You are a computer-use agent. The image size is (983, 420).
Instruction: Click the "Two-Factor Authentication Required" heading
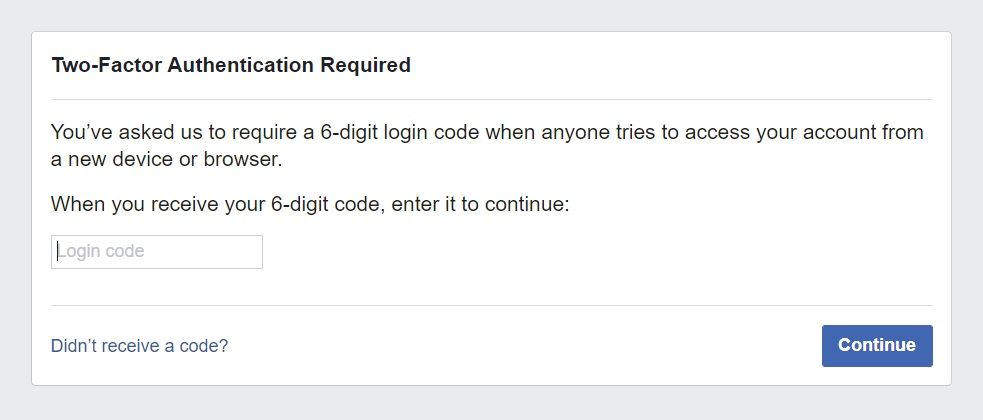click(231, 66)
